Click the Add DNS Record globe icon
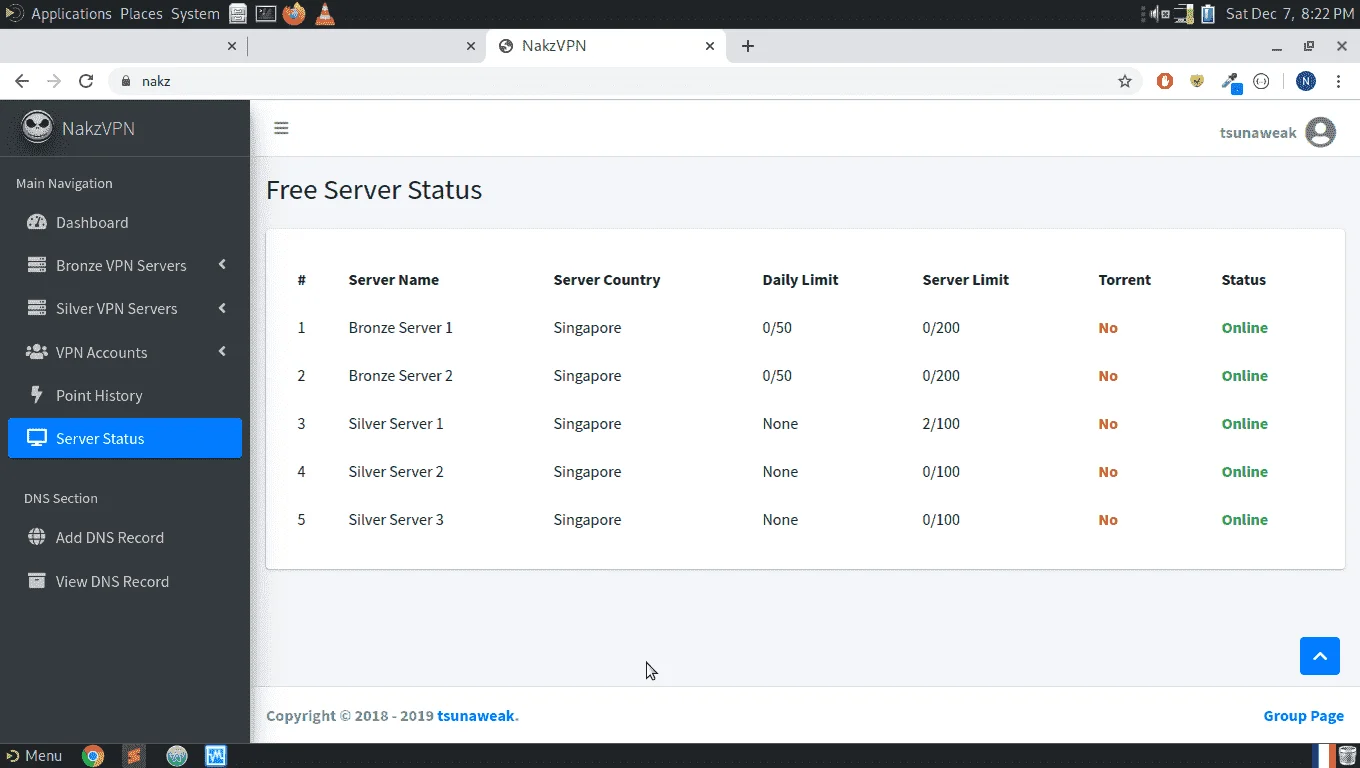1360x768 pixels. pos(37,537)
